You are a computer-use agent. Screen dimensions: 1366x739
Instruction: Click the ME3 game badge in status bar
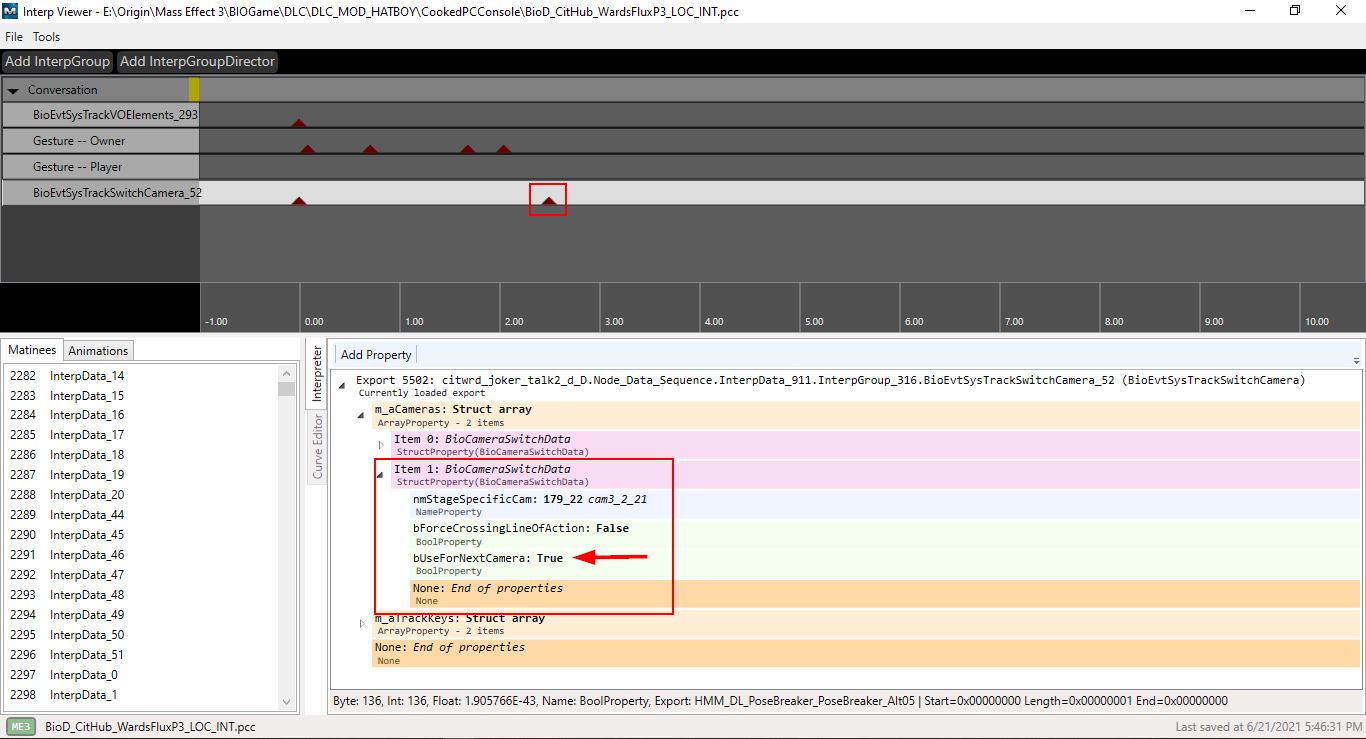tap(21, 727)
